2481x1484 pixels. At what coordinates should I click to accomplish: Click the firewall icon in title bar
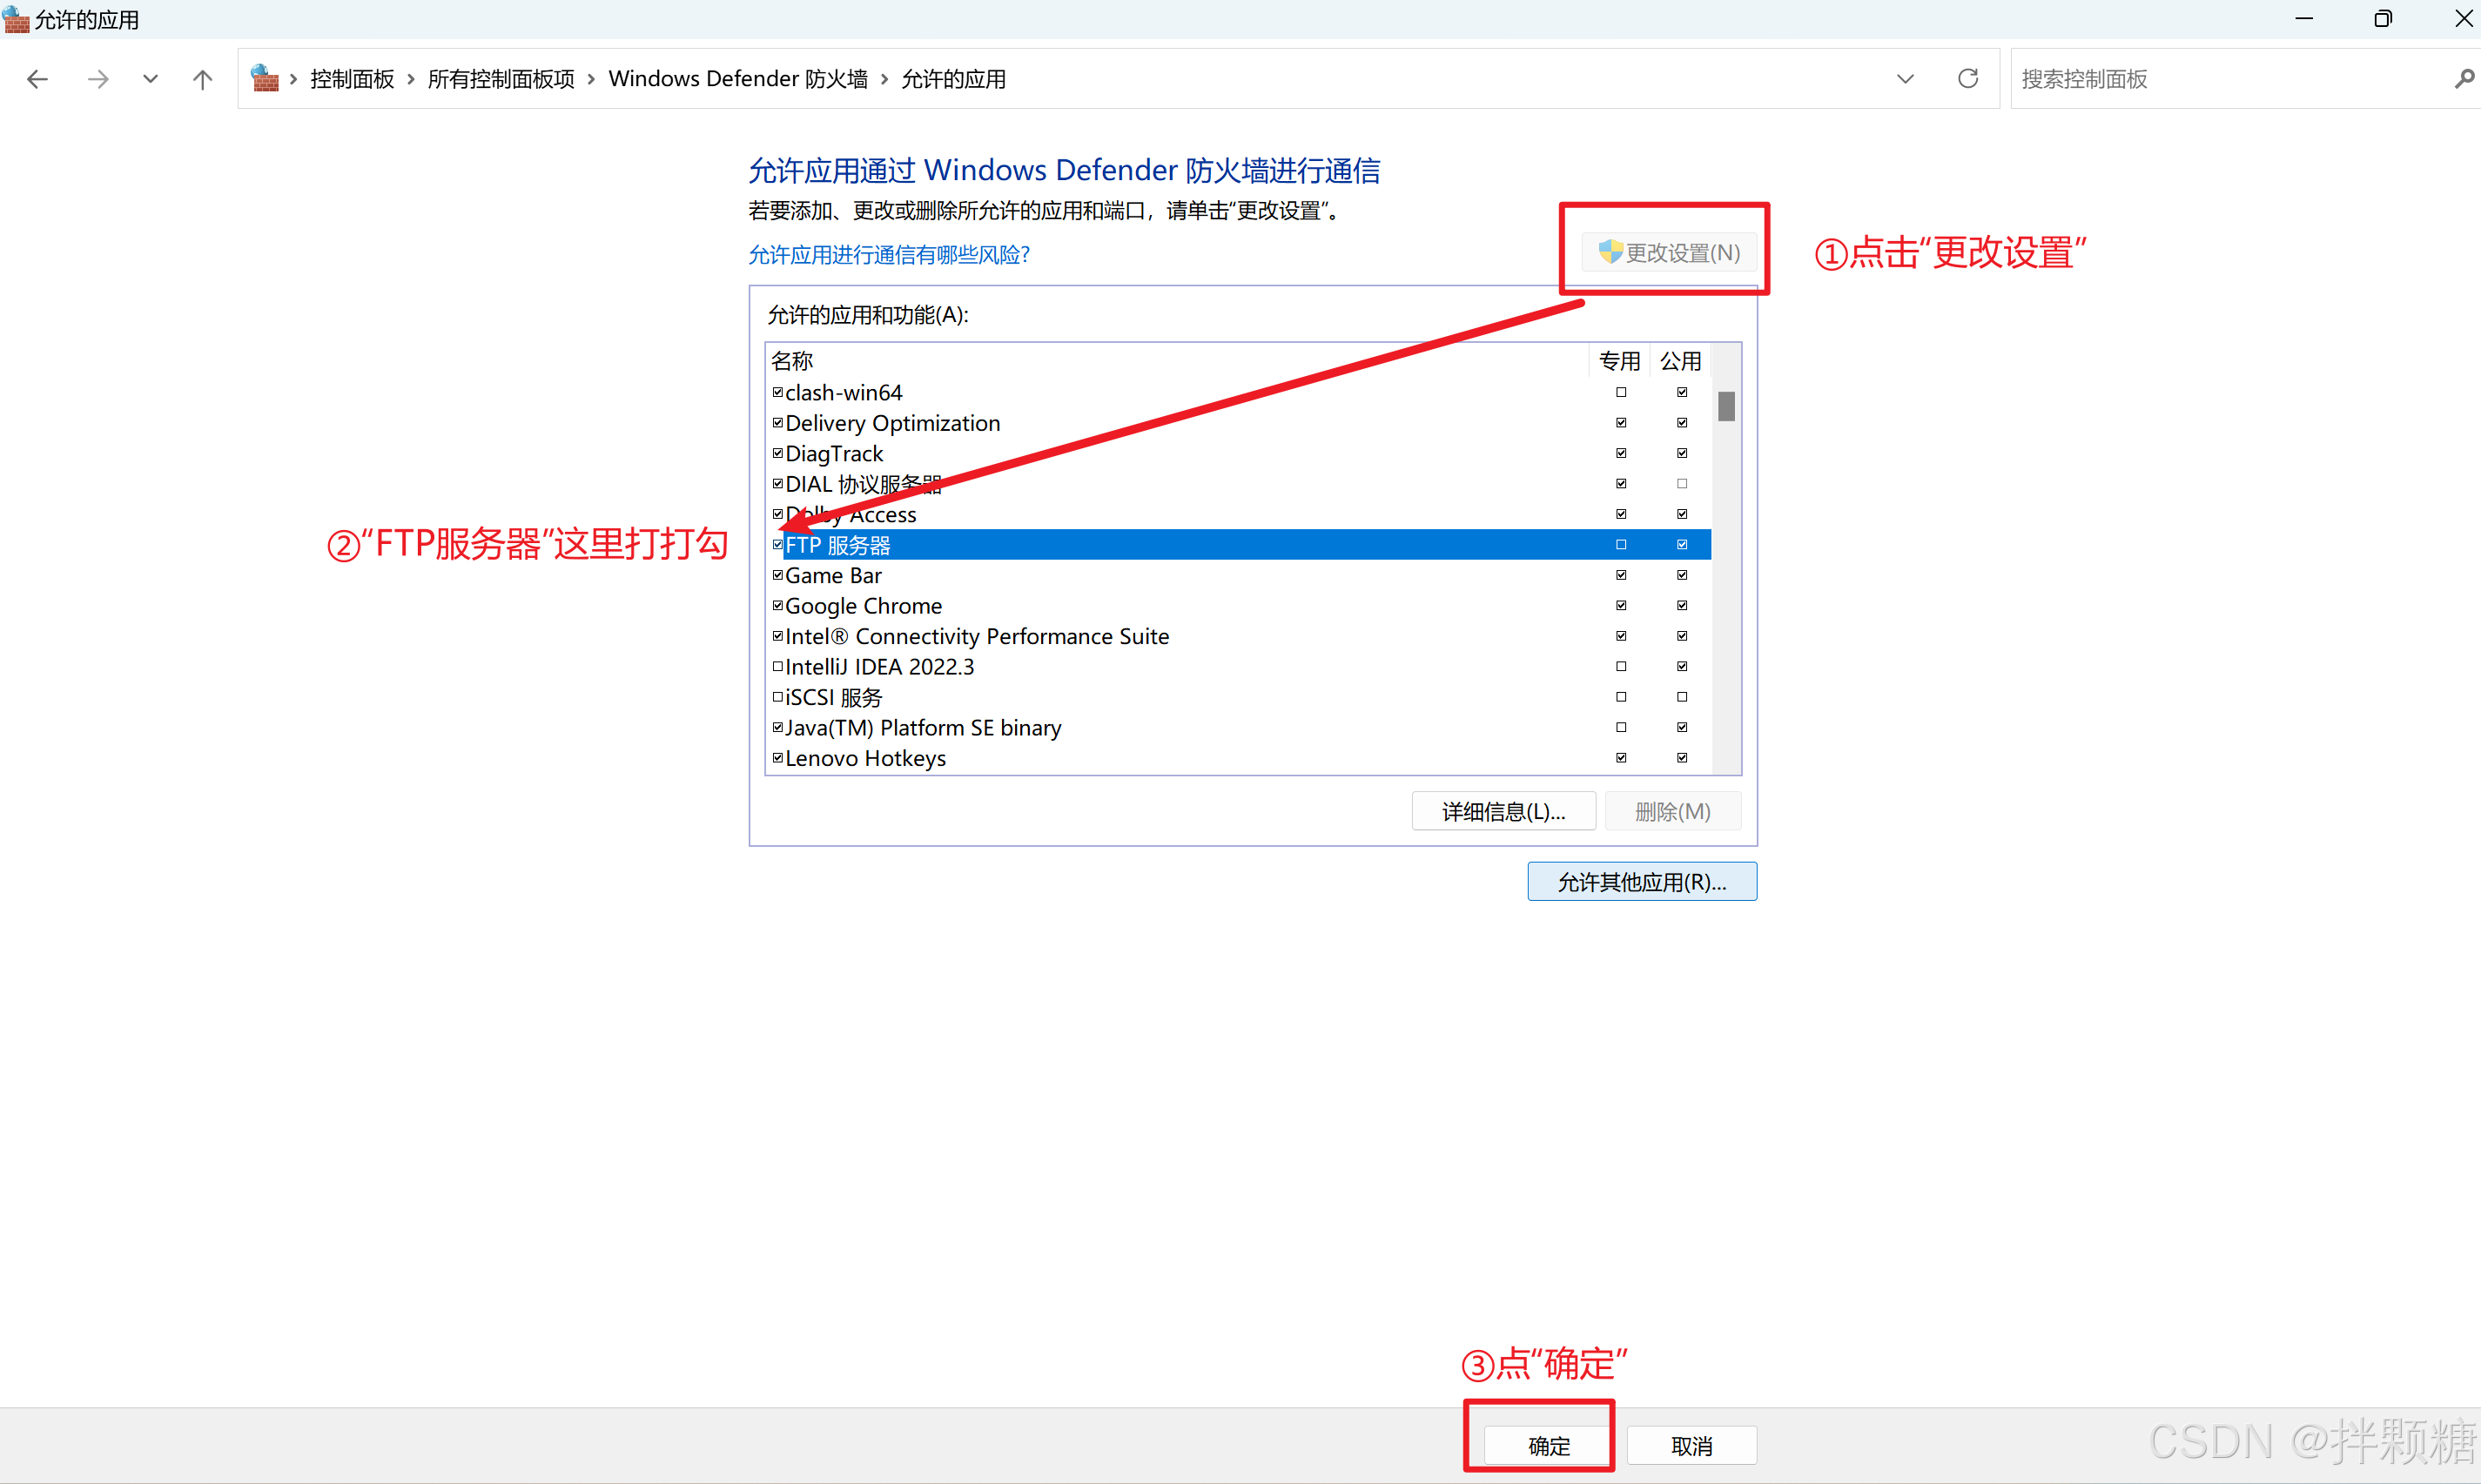coord(16,19)
